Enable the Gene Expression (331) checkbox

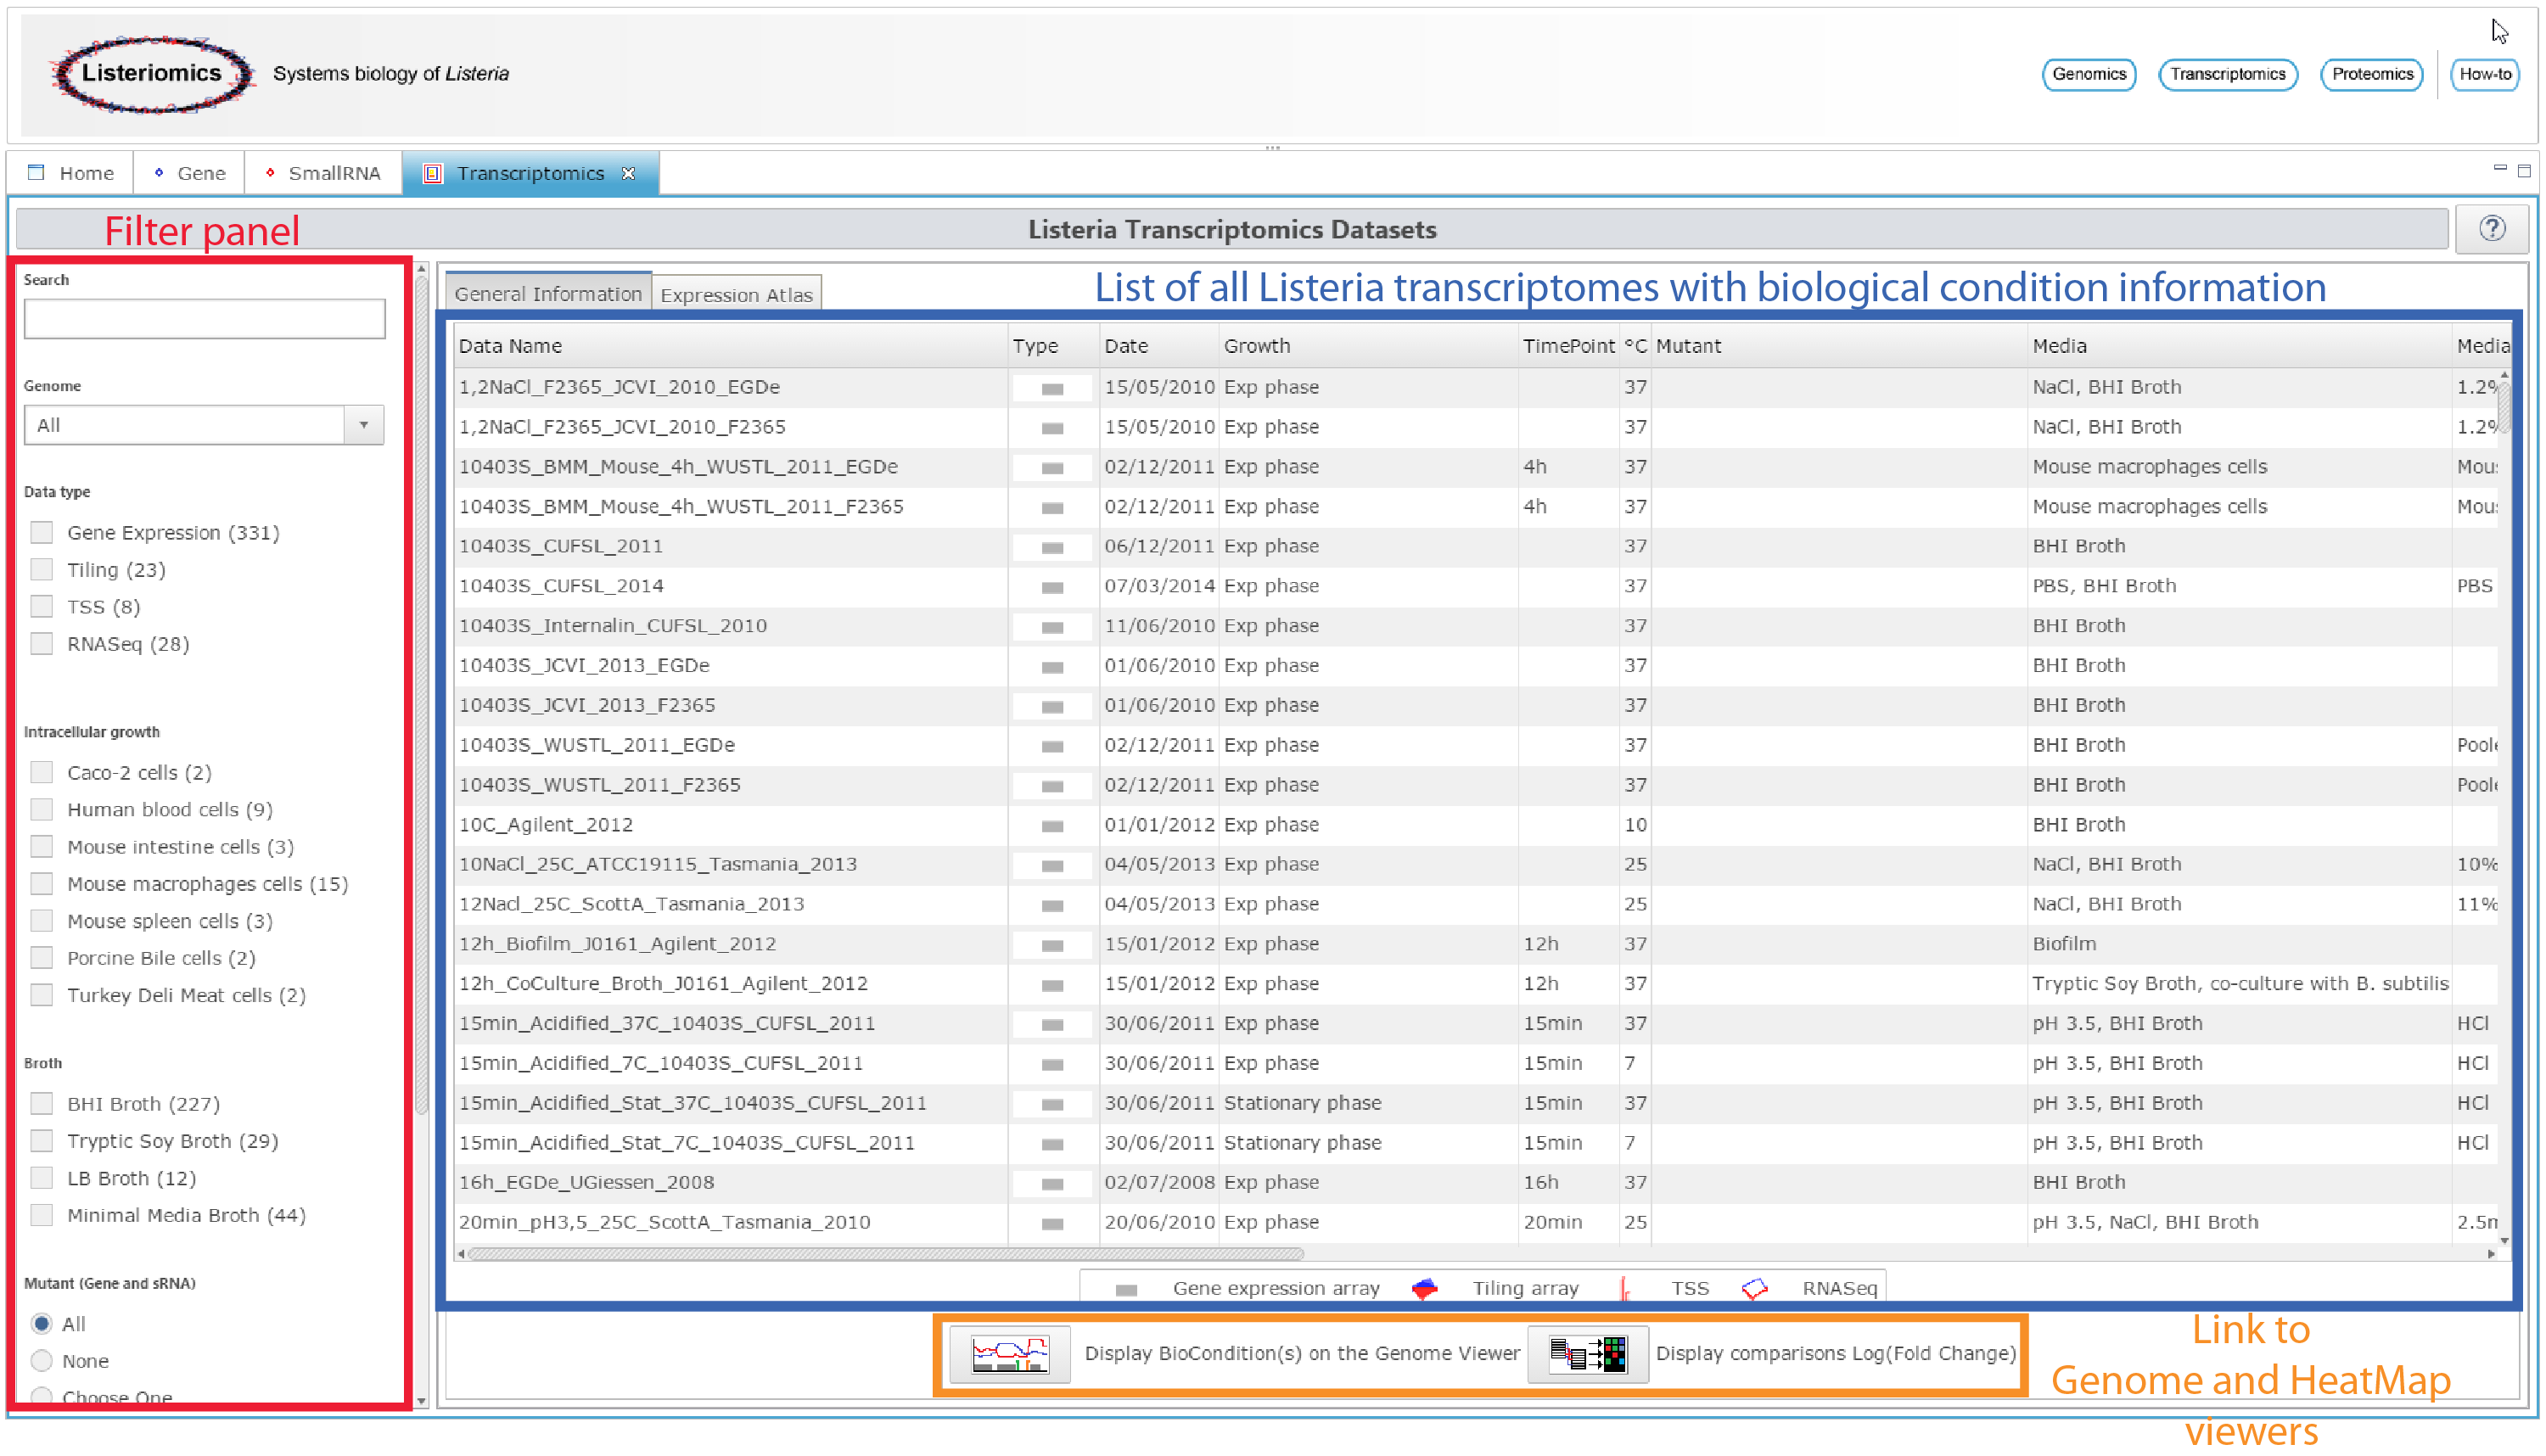click(x=42, y=532)
